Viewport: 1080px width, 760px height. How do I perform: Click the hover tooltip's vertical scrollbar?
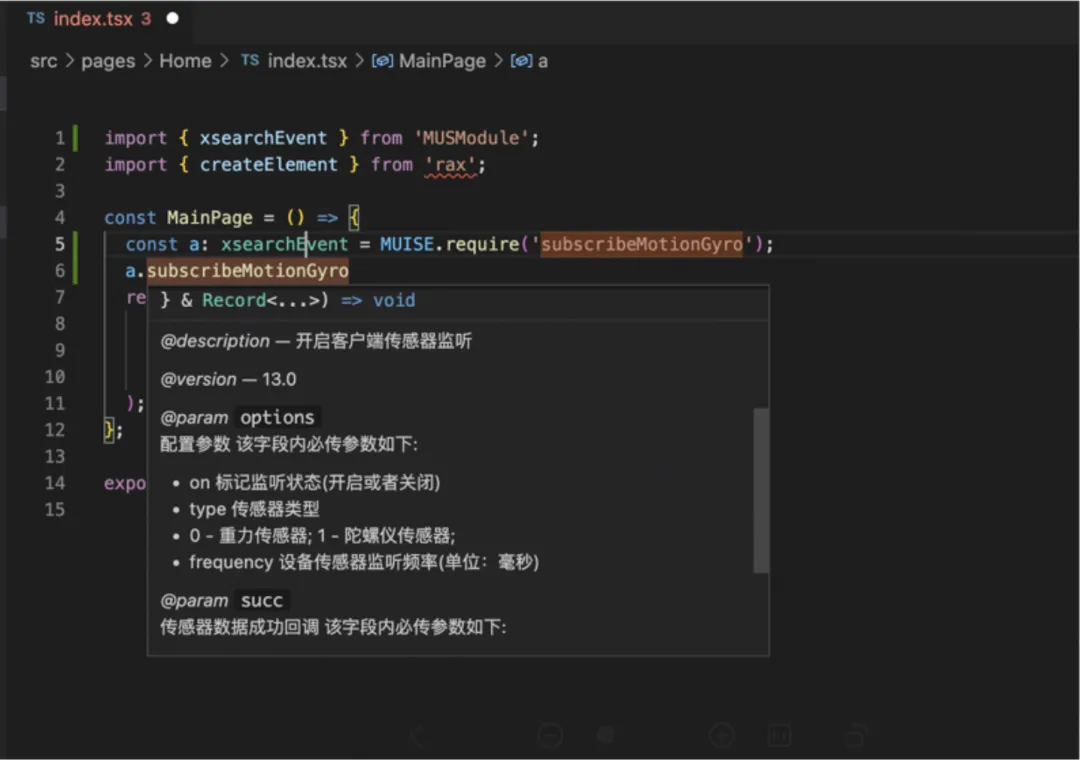pyautogui.click(x=761, y=490)
